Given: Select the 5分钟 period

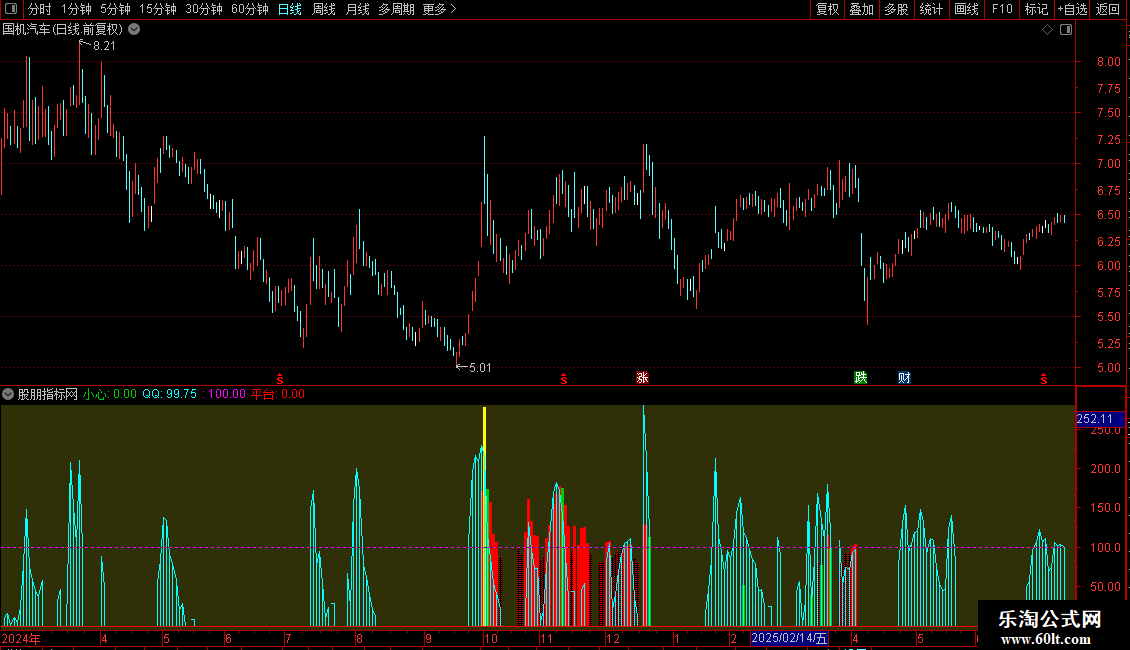Looking at the screenshot, I should pyautogui.click(x=115, y=9).
